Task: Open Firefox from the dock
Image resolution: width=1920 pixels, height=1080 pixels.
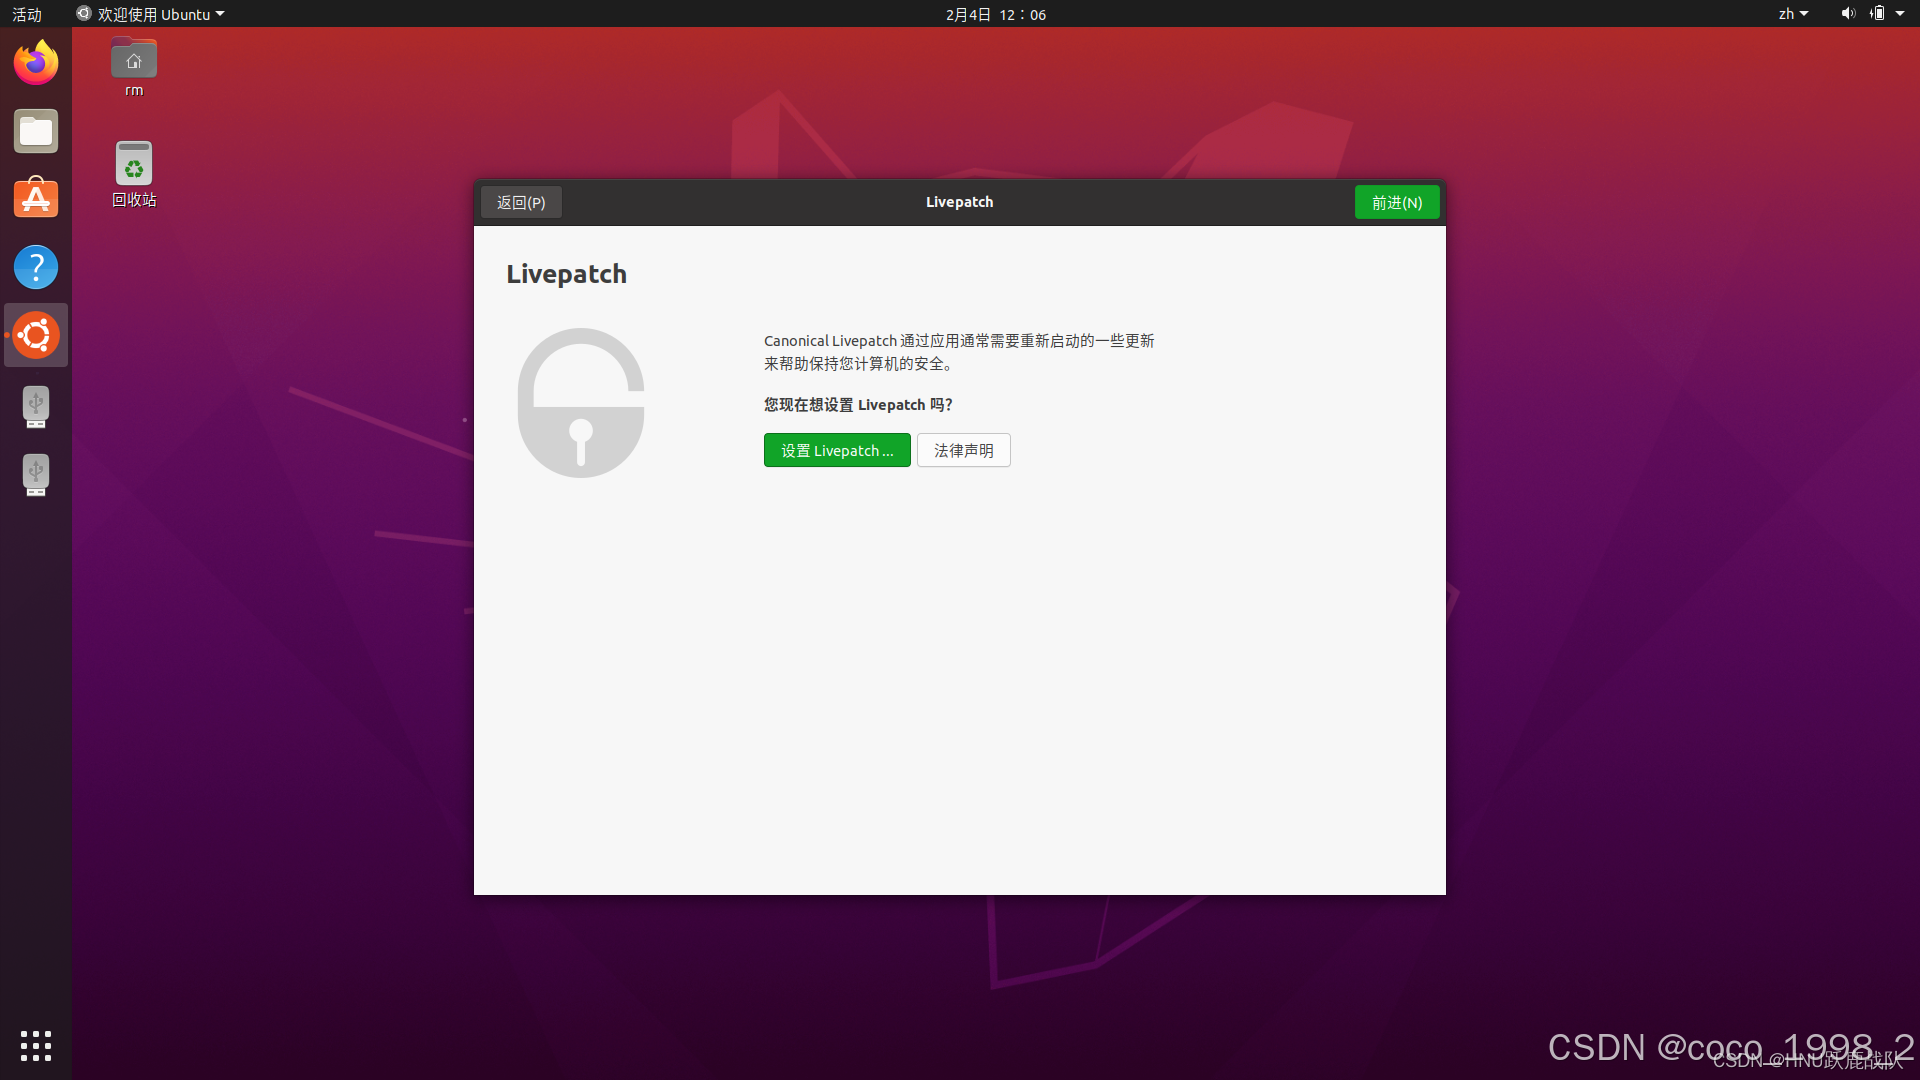Action: coord(36,63)
